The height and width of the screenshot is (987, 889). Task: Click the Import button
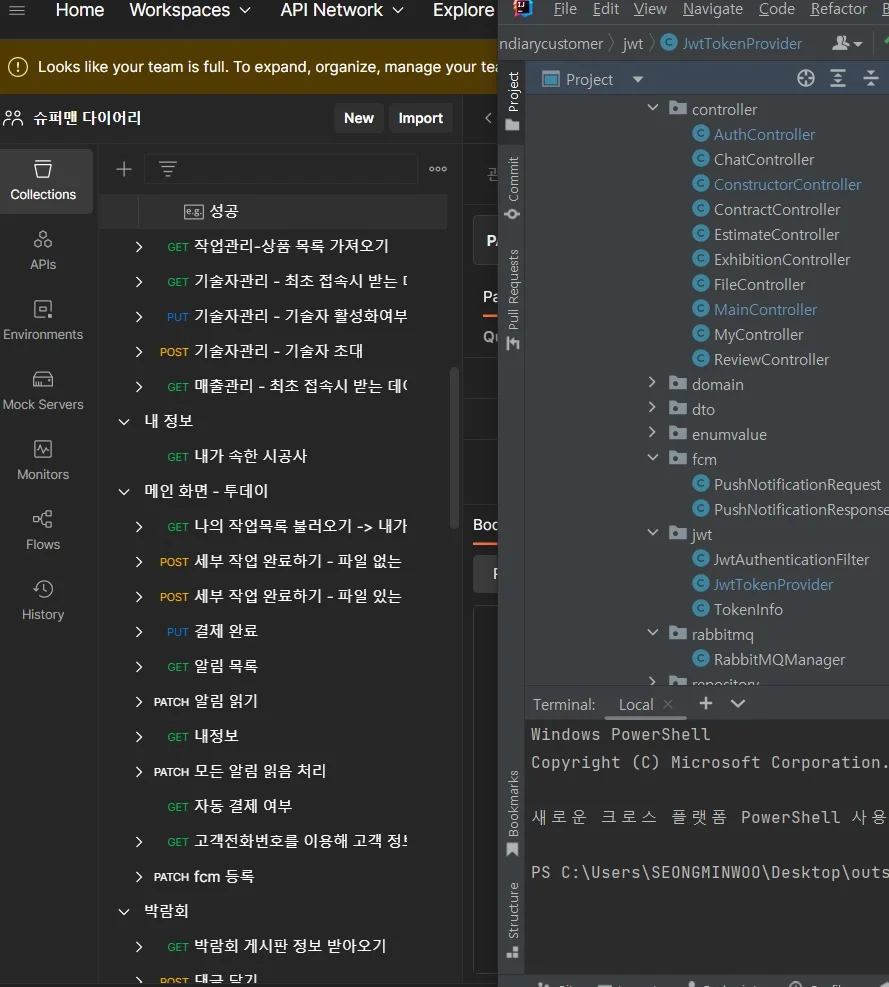(420, 118)
